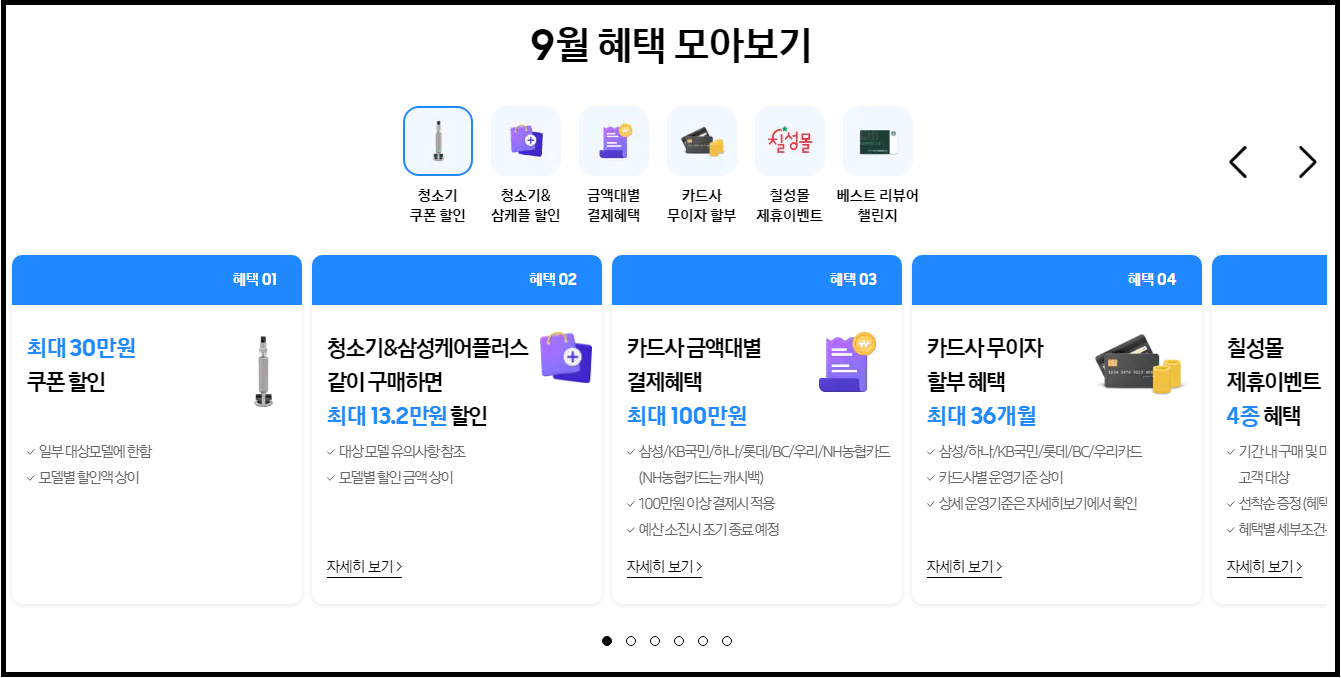Select the last carousel pagination dot
The height and width of the screenshot is (678, 1341).
tap(728, 642)
